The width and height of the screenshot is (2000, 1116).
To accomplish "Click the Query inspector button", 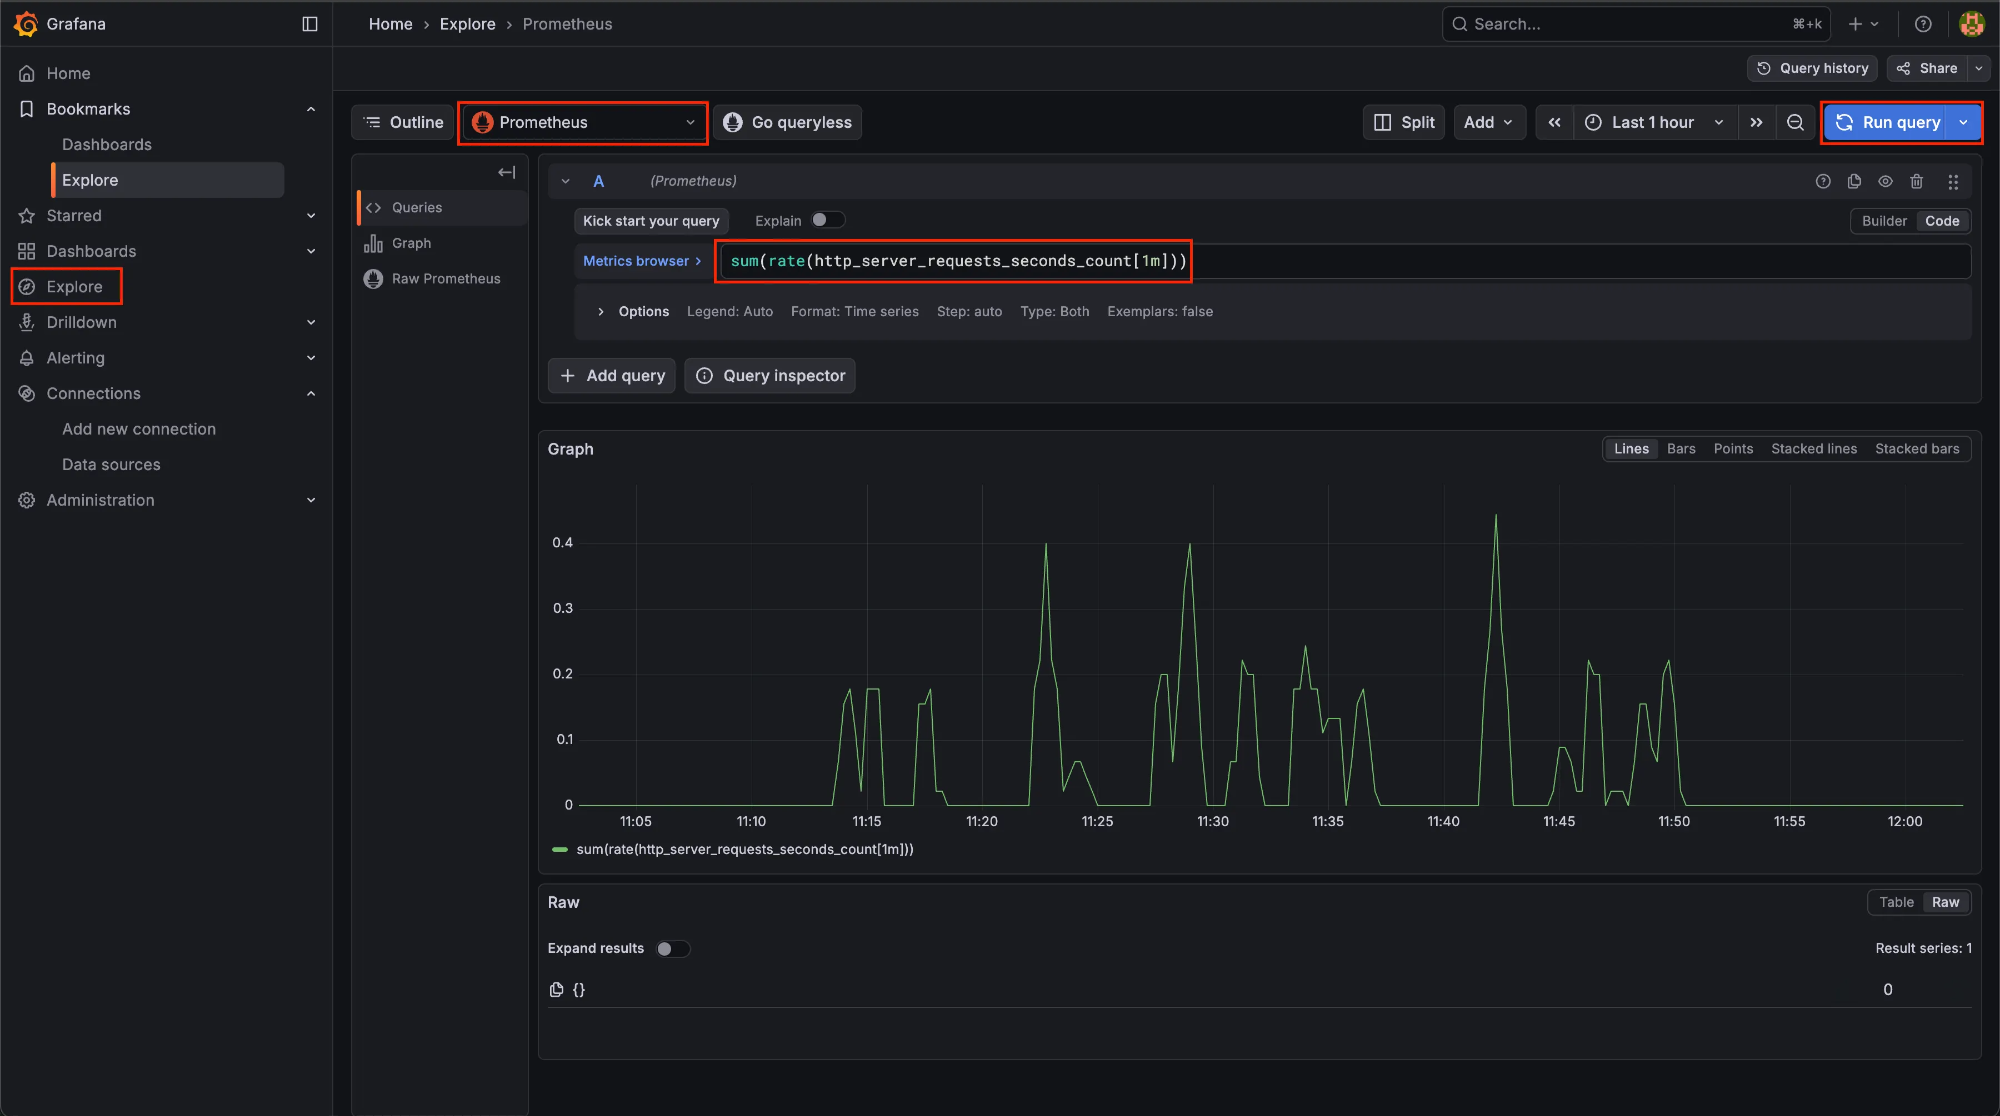I will point(770,376).
